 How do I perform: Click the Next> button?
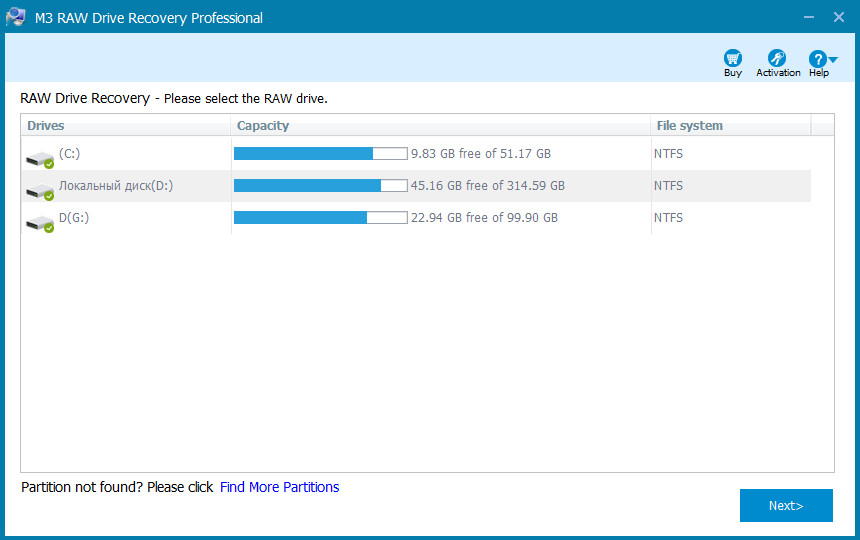click(x=786, y=505)
